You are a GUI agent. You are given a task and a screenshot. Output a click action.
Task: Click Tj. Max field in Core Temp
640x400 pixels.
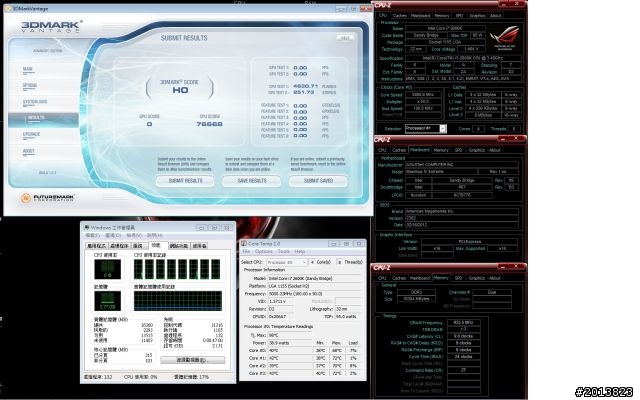pos(290,336)
